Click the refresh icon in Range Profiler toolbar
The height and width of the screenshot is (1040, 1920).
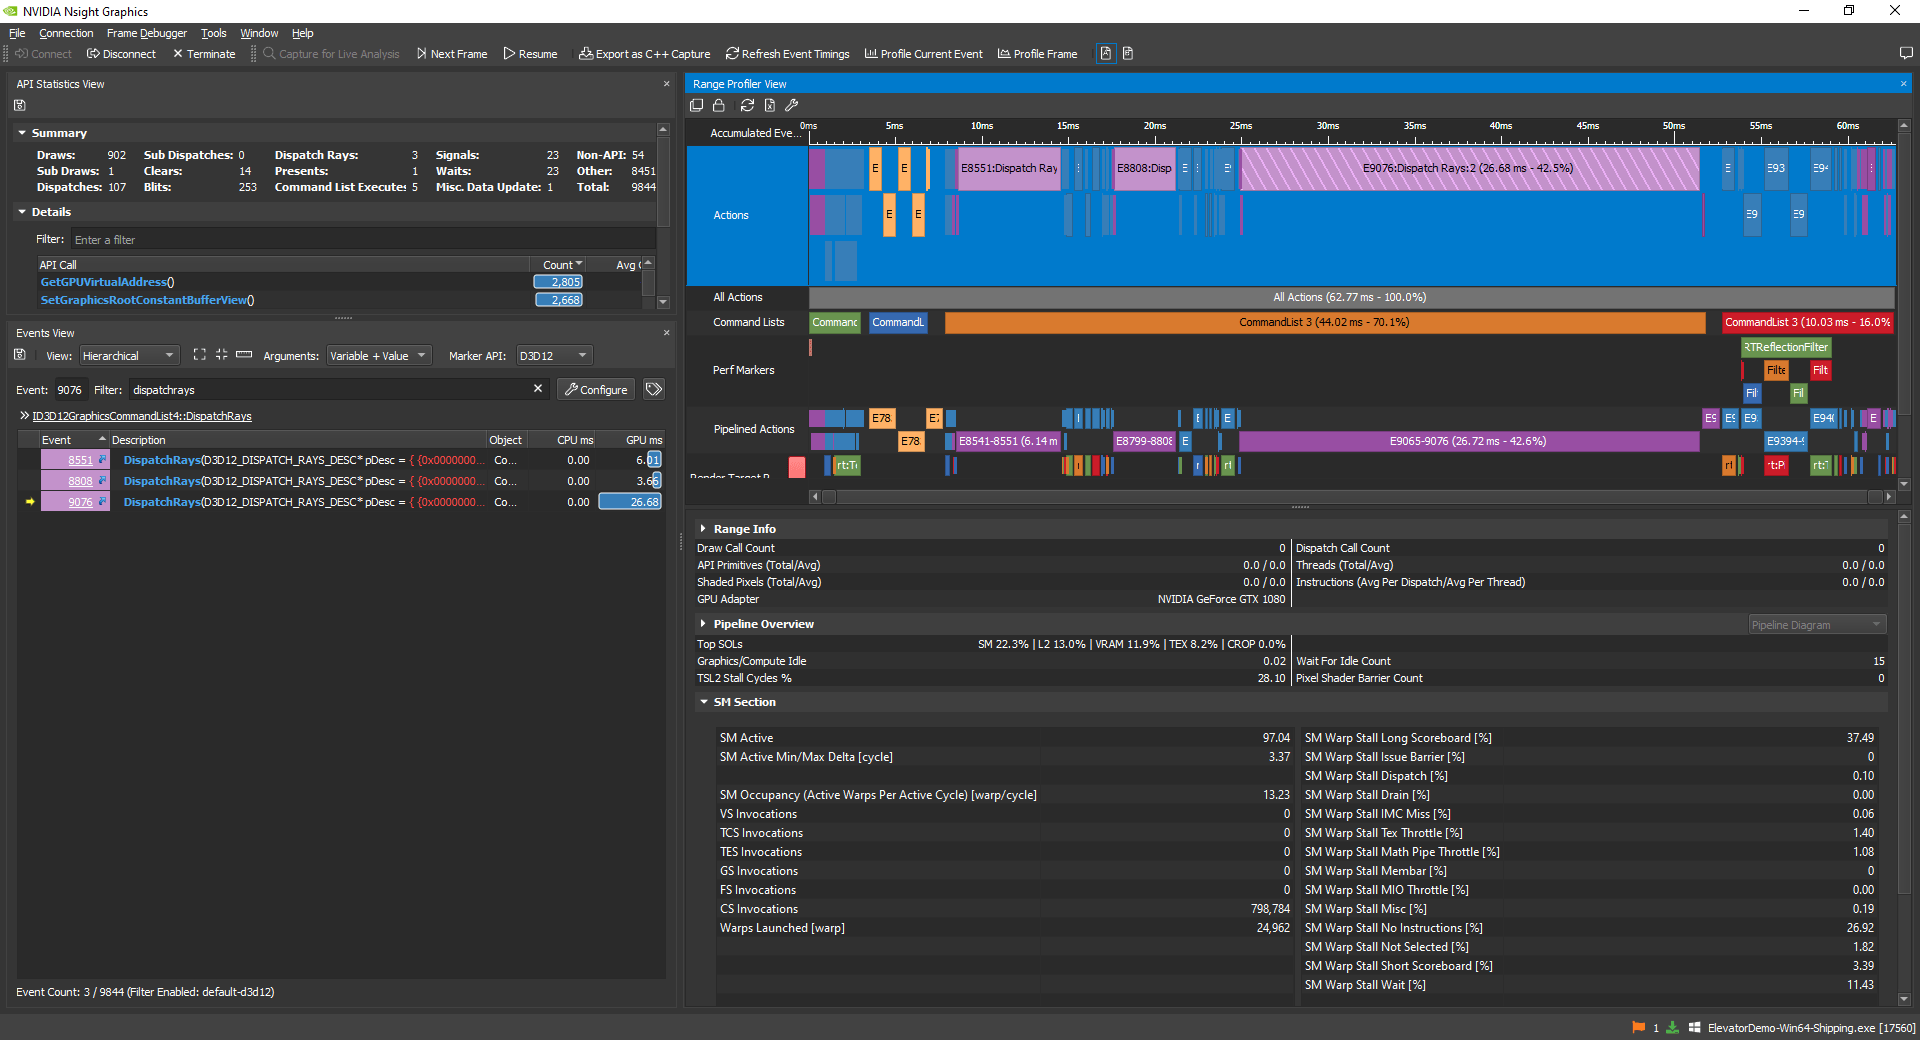(747, 105)
